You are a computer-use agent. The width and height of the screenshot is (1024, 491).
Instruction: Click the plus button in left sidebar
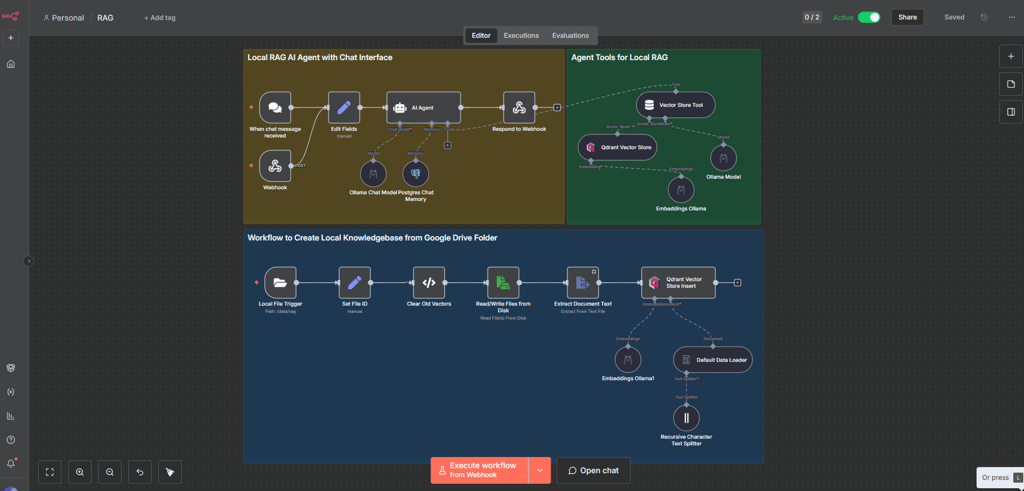pyautogui.click(x=10, y=39)
